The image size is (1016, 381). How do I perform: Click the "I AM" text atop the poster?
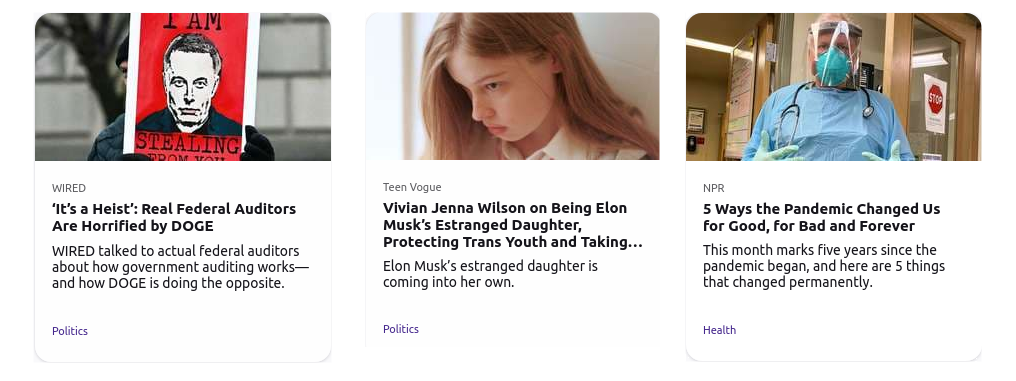click(x=192, y=21)
